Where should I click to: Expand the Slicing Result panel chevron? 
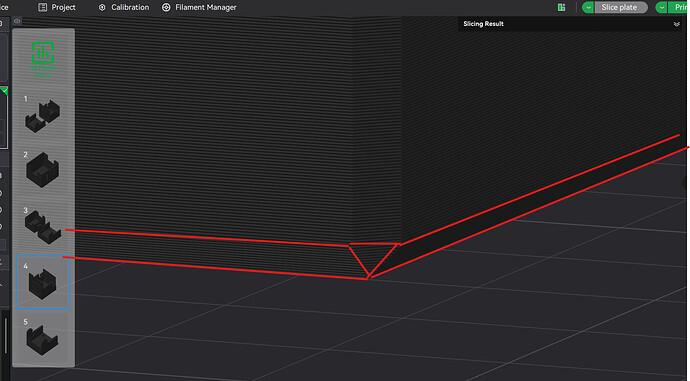[x=676, y=24]
